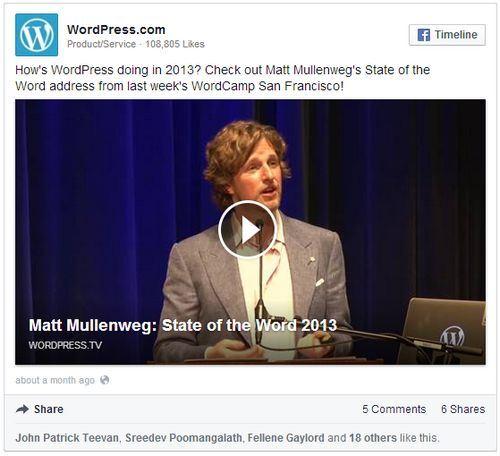Open the Timeline button

(x=447, y=35)
